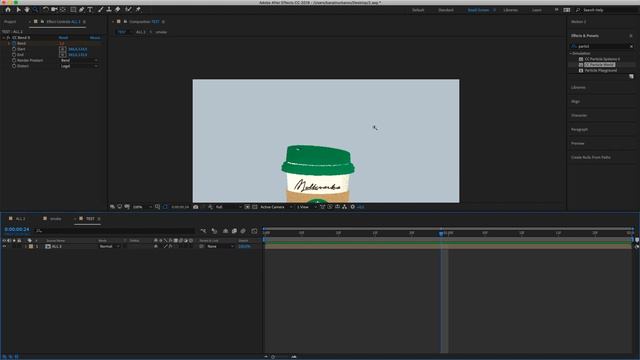Create new bin icon in Effects & Presets
Screen dimensions: 640x360
click(631, 76)
